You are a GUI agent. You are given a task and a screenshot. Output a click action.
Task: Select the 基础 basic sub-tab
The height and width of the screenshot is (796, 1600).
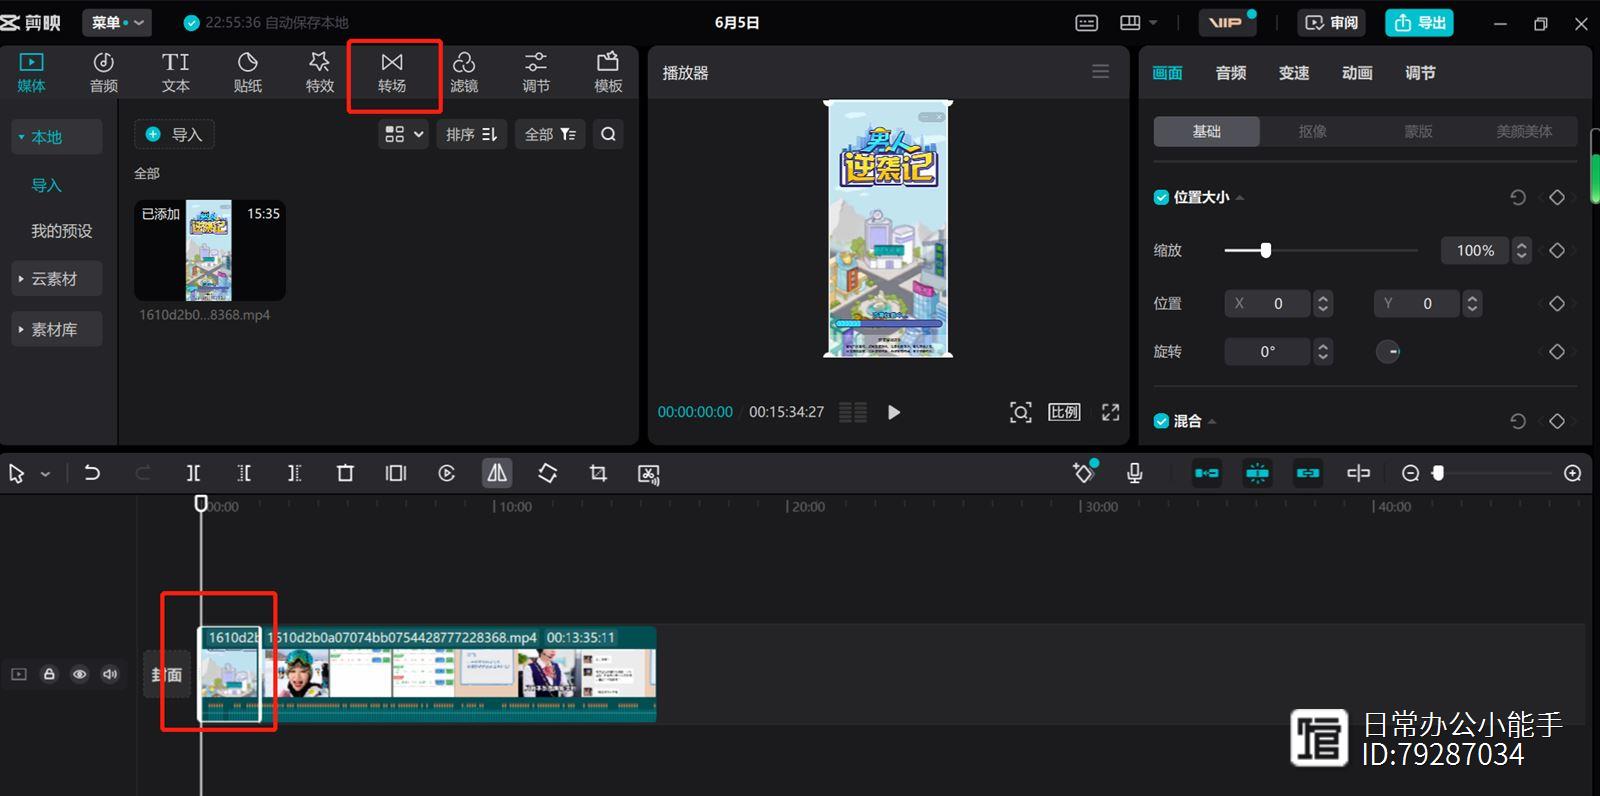tap(1206, 131)
